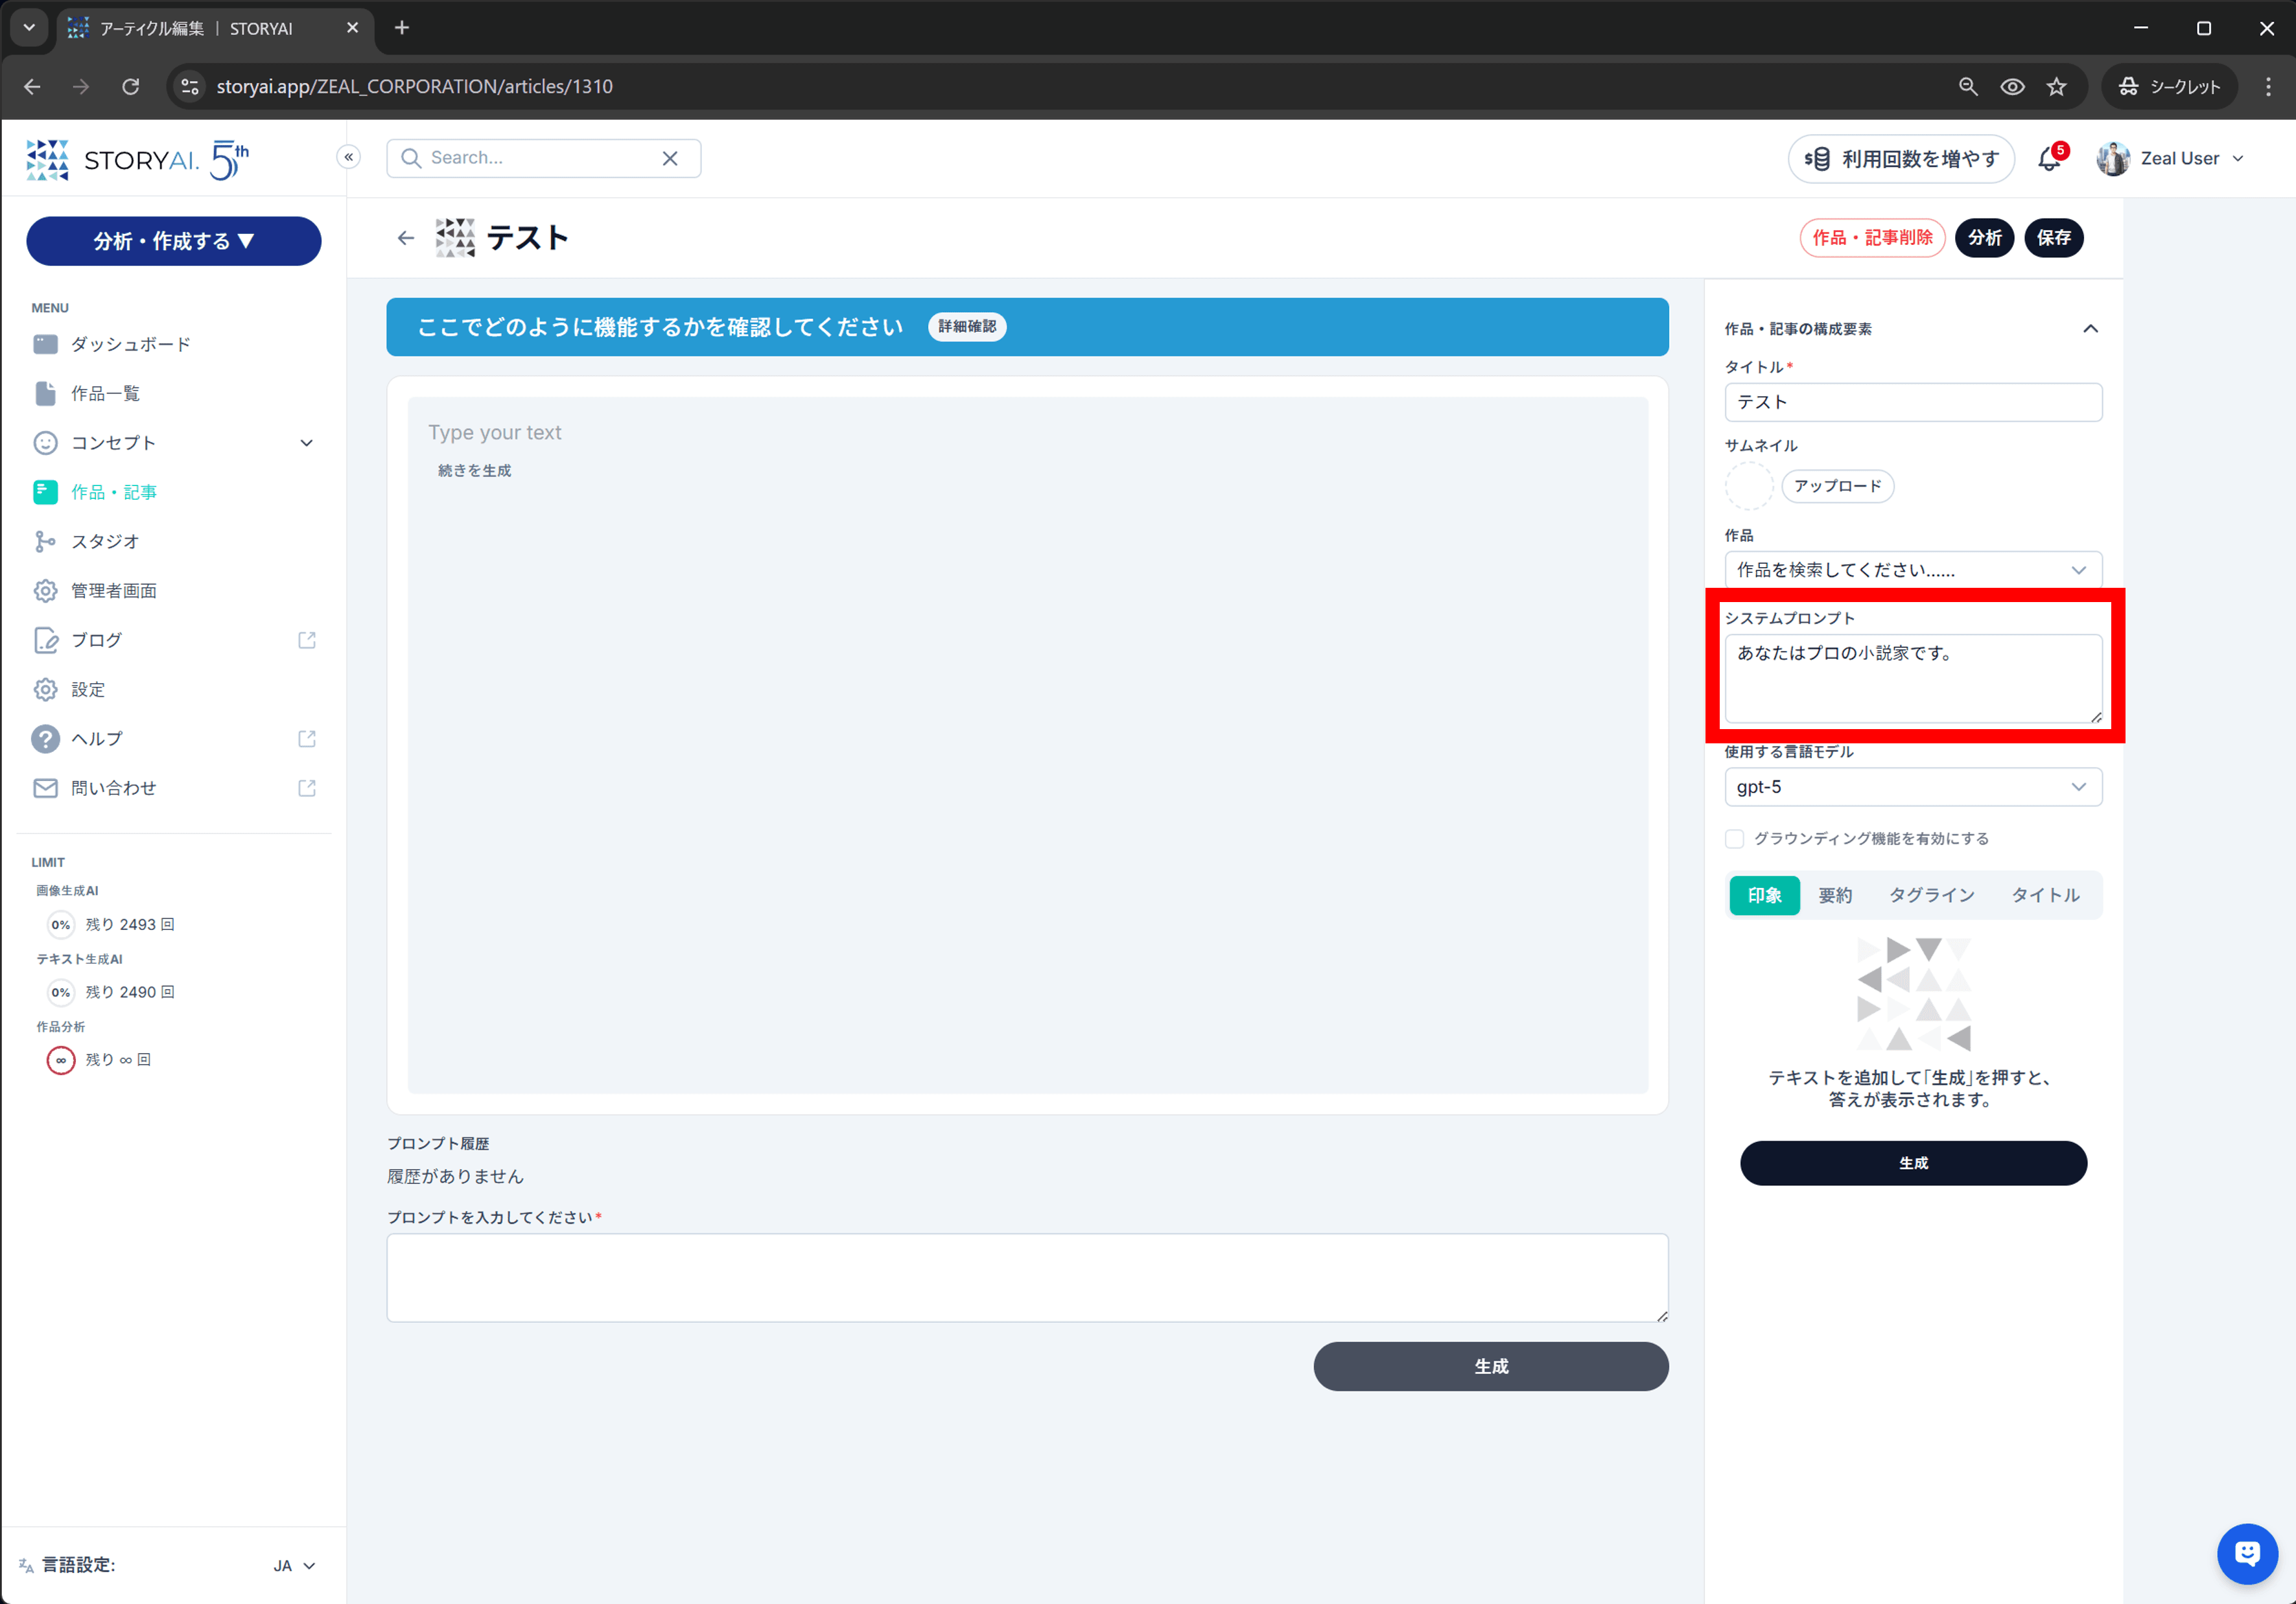Image resolution: width=2296 pixels, height=1604 pixels.
Task: Clear the search box with X icon
Action: (x=670, y=158)
